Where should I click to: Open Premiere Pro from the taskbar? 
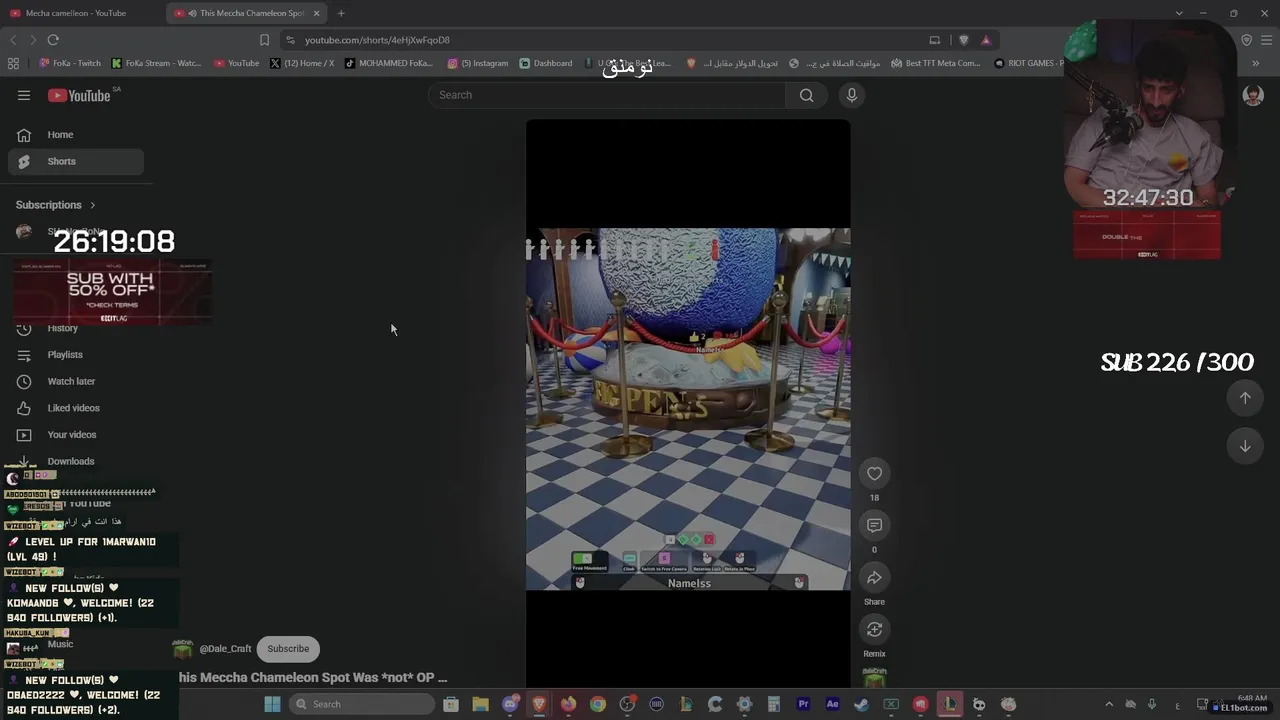(x=803, y=704)
